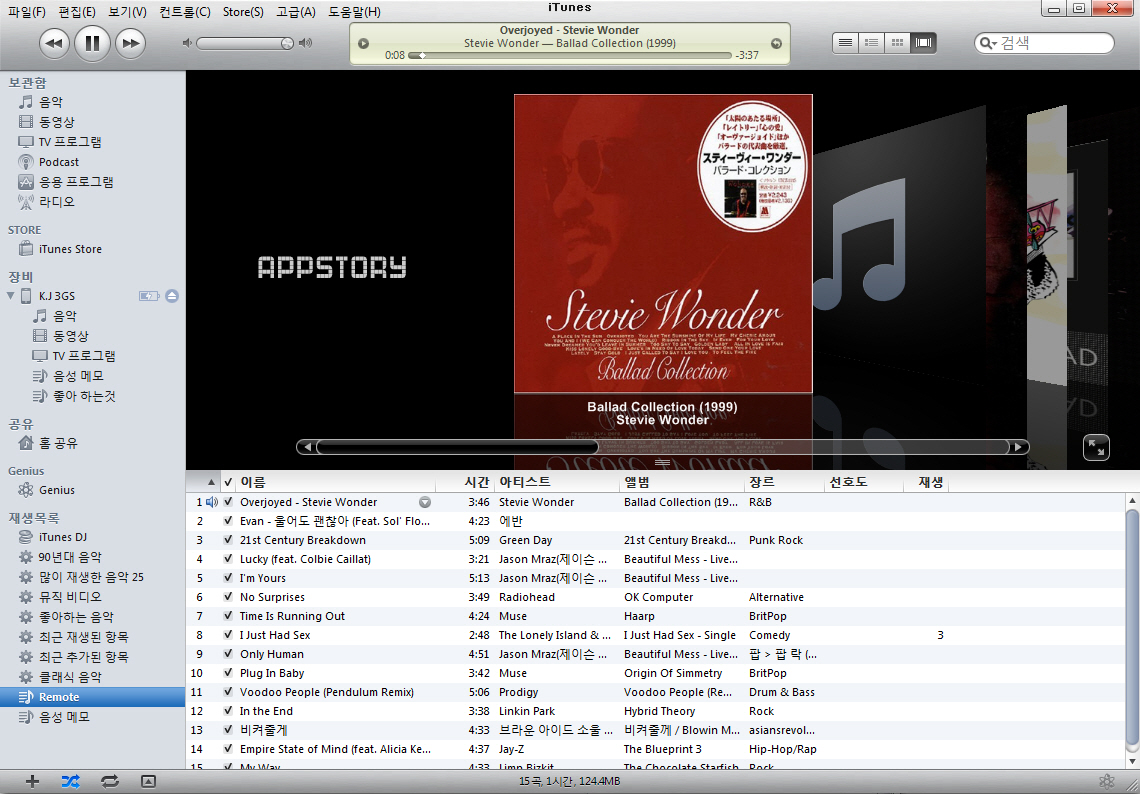Viewport: 1140px width, 794px height.
Task: Sort by track number column arrow
Action: tap(212, 482)
